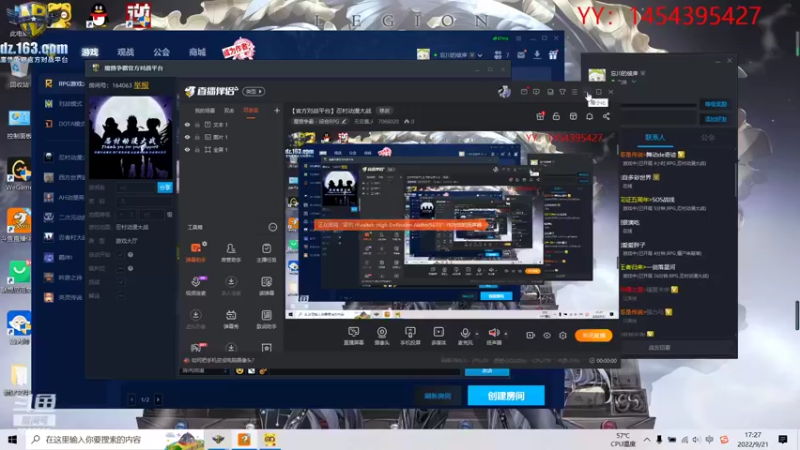800x450 pixels.
Task: Click 举报 link beside room number
Action: [x=141, y=85]
